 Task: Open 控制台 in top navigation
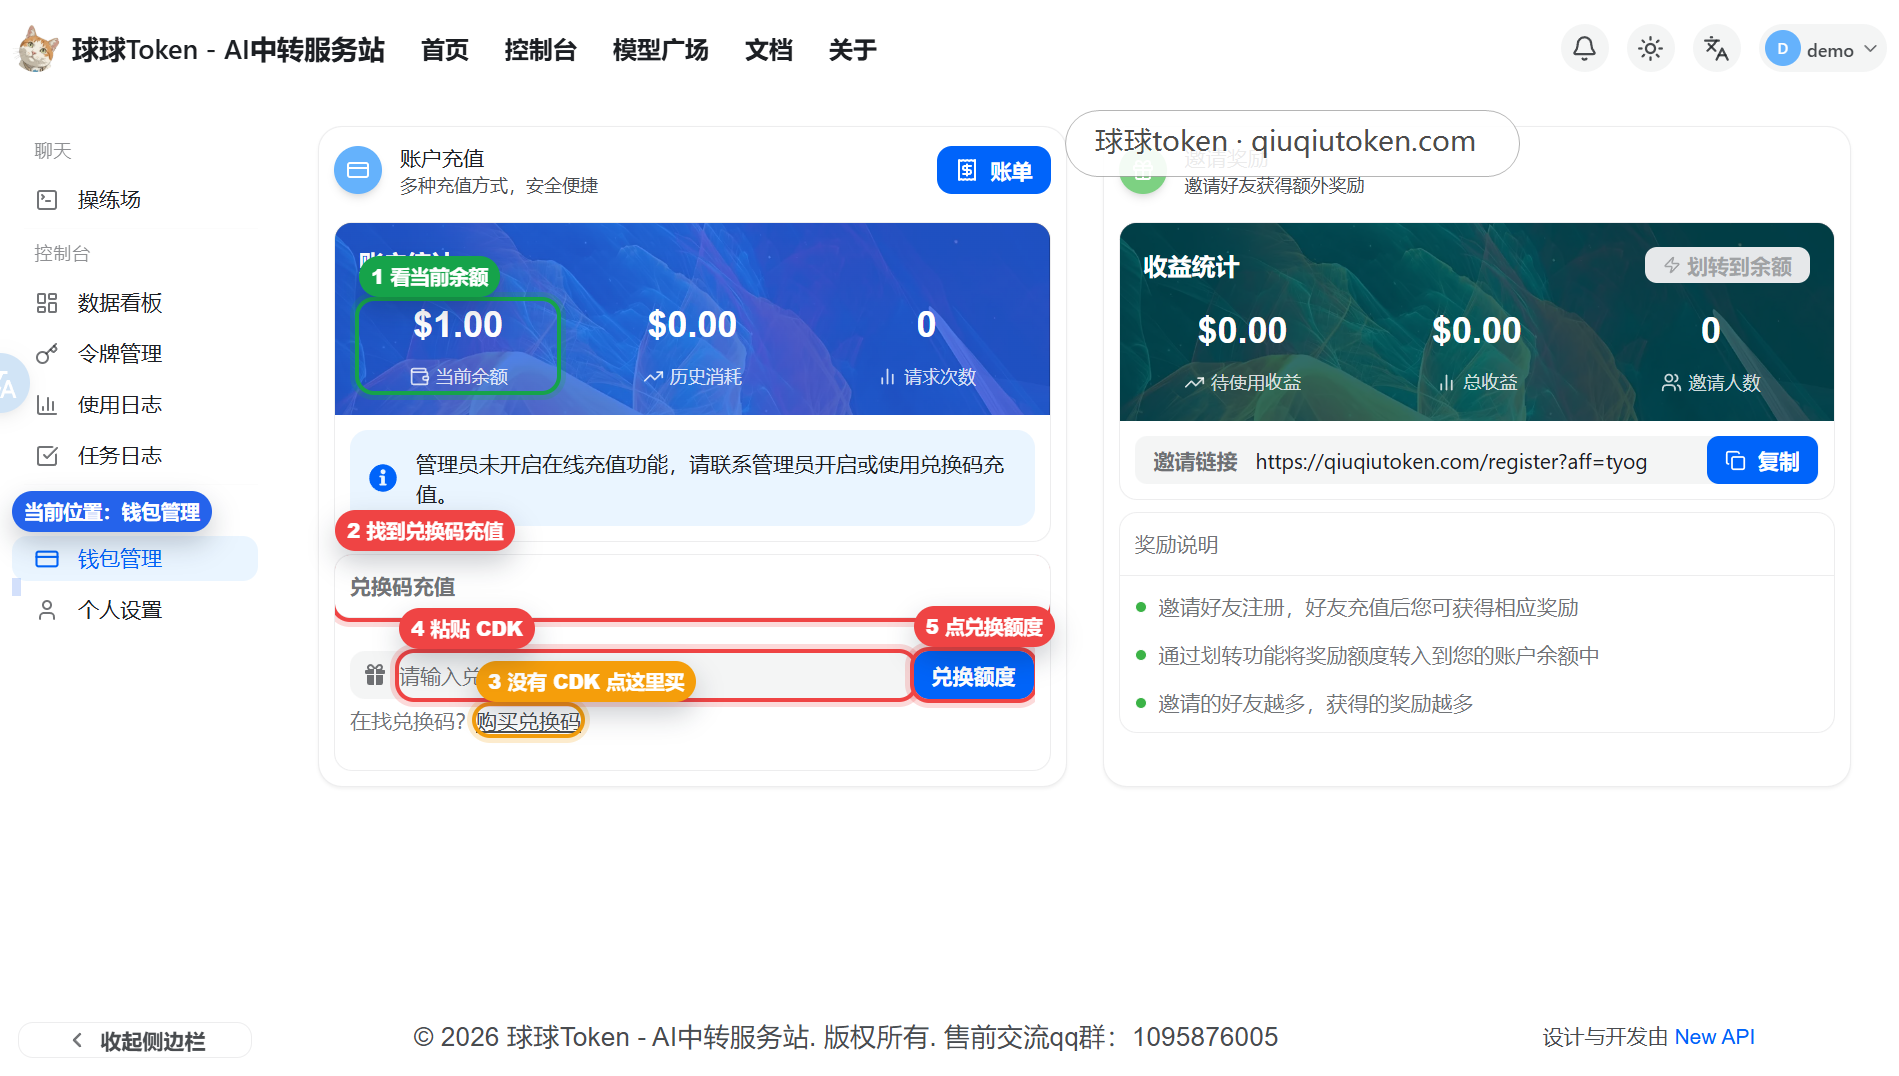click(x=540, y=50)
